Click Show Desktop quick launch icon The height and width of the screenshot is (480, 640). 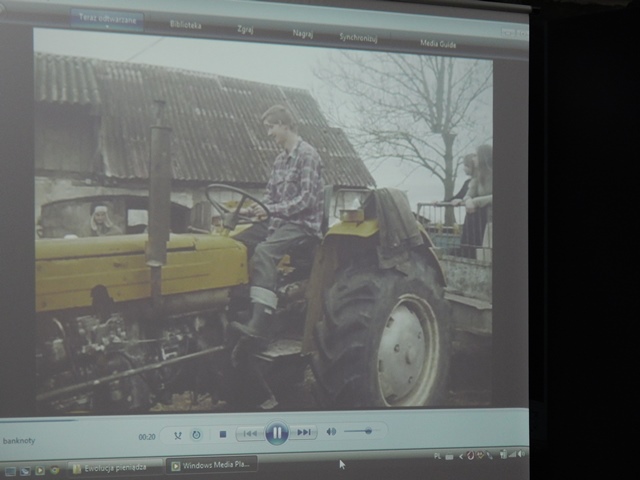coord(10,471)
